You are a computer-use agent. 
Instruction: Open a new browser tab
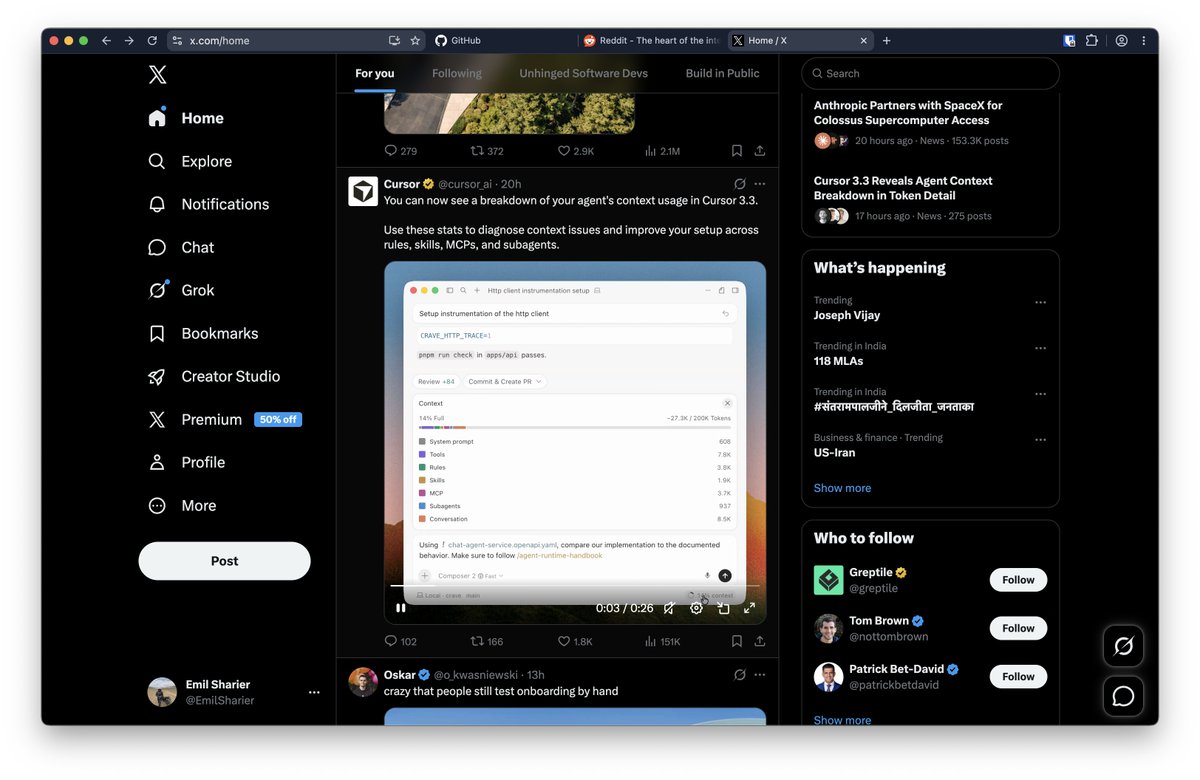(x=886, y=40)
